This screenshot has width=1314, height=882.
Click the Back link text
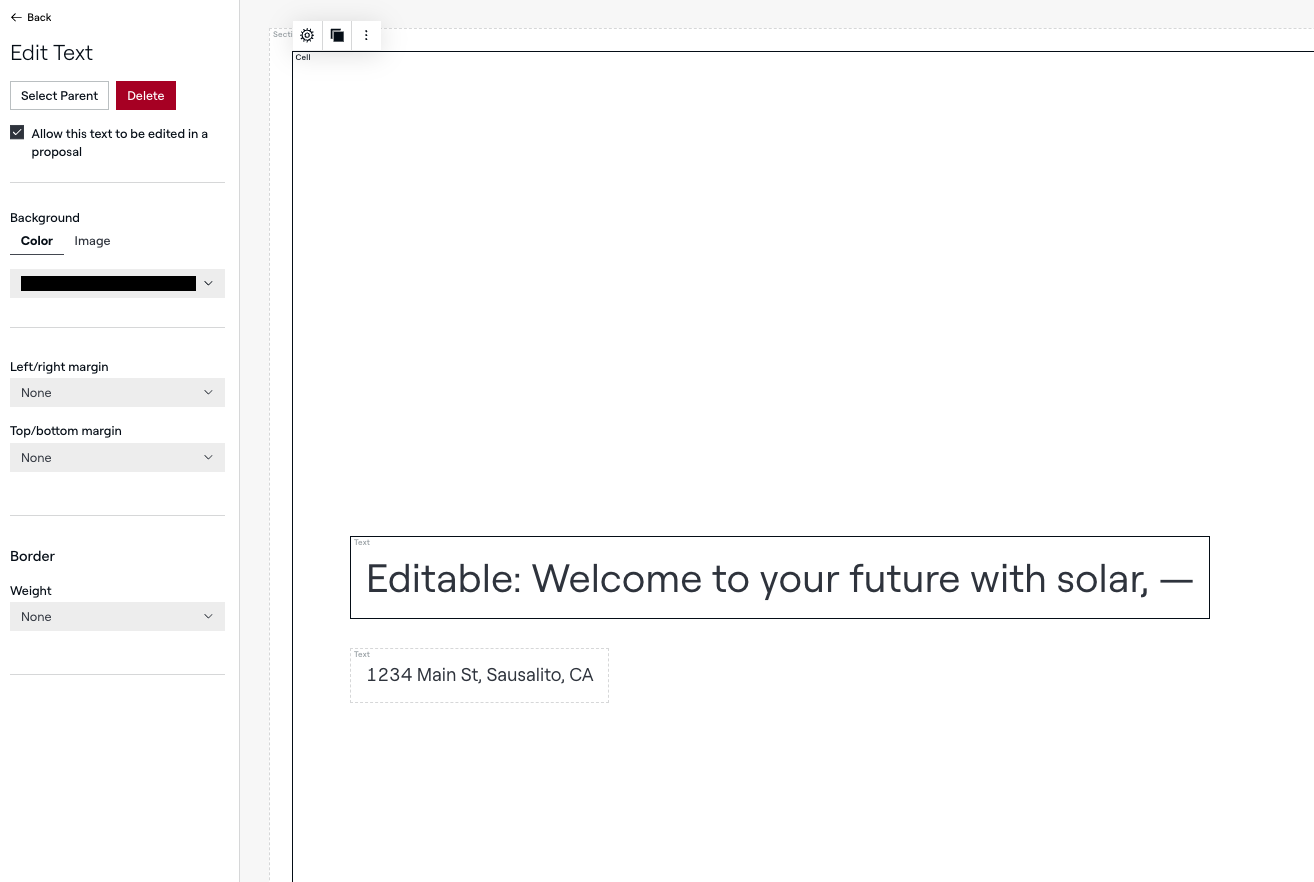pyautogui.click(x=40, y=17)
